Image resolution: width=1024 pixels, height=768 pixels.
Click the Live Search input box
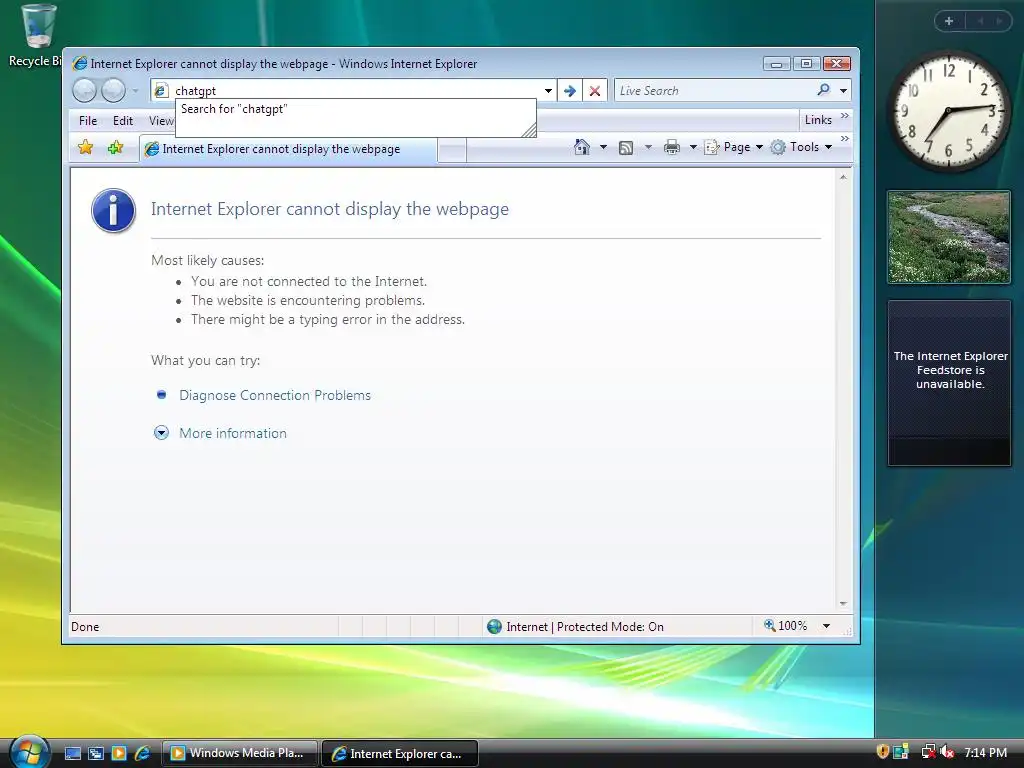tap(713, 90)
